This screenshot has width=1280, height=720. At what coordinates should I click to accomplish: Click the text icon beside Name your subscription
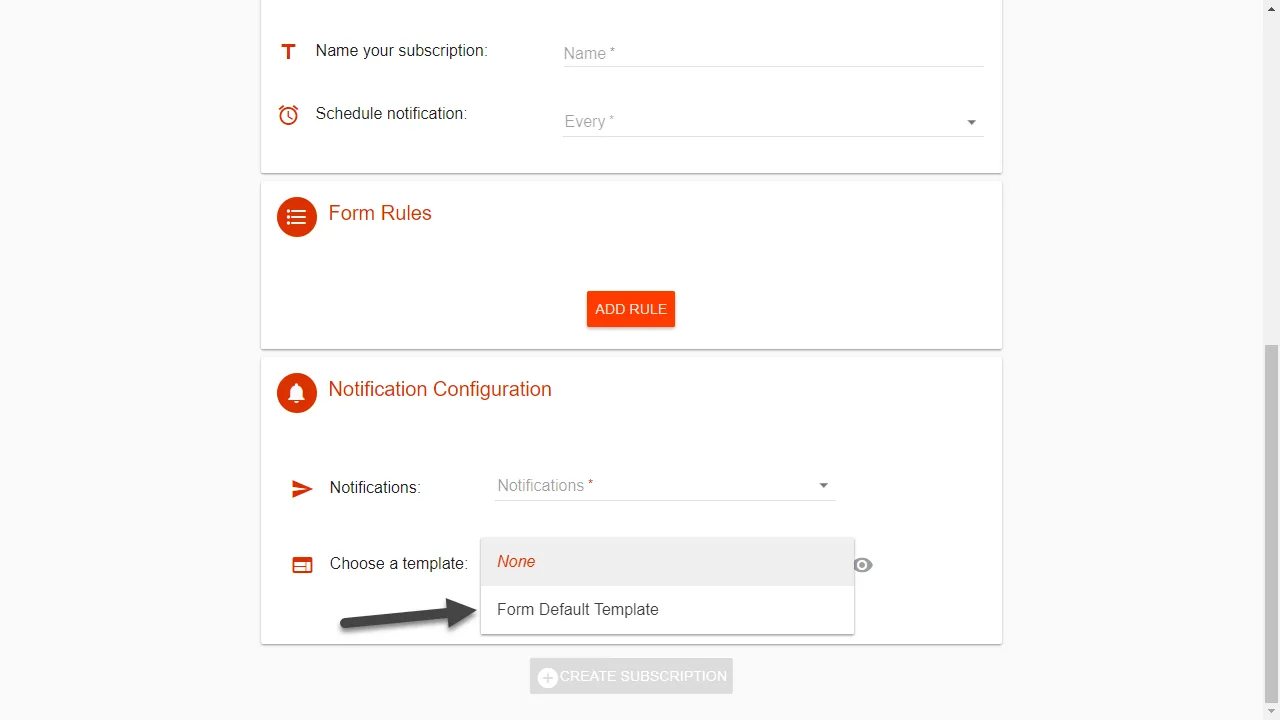(x=288, y=51)
